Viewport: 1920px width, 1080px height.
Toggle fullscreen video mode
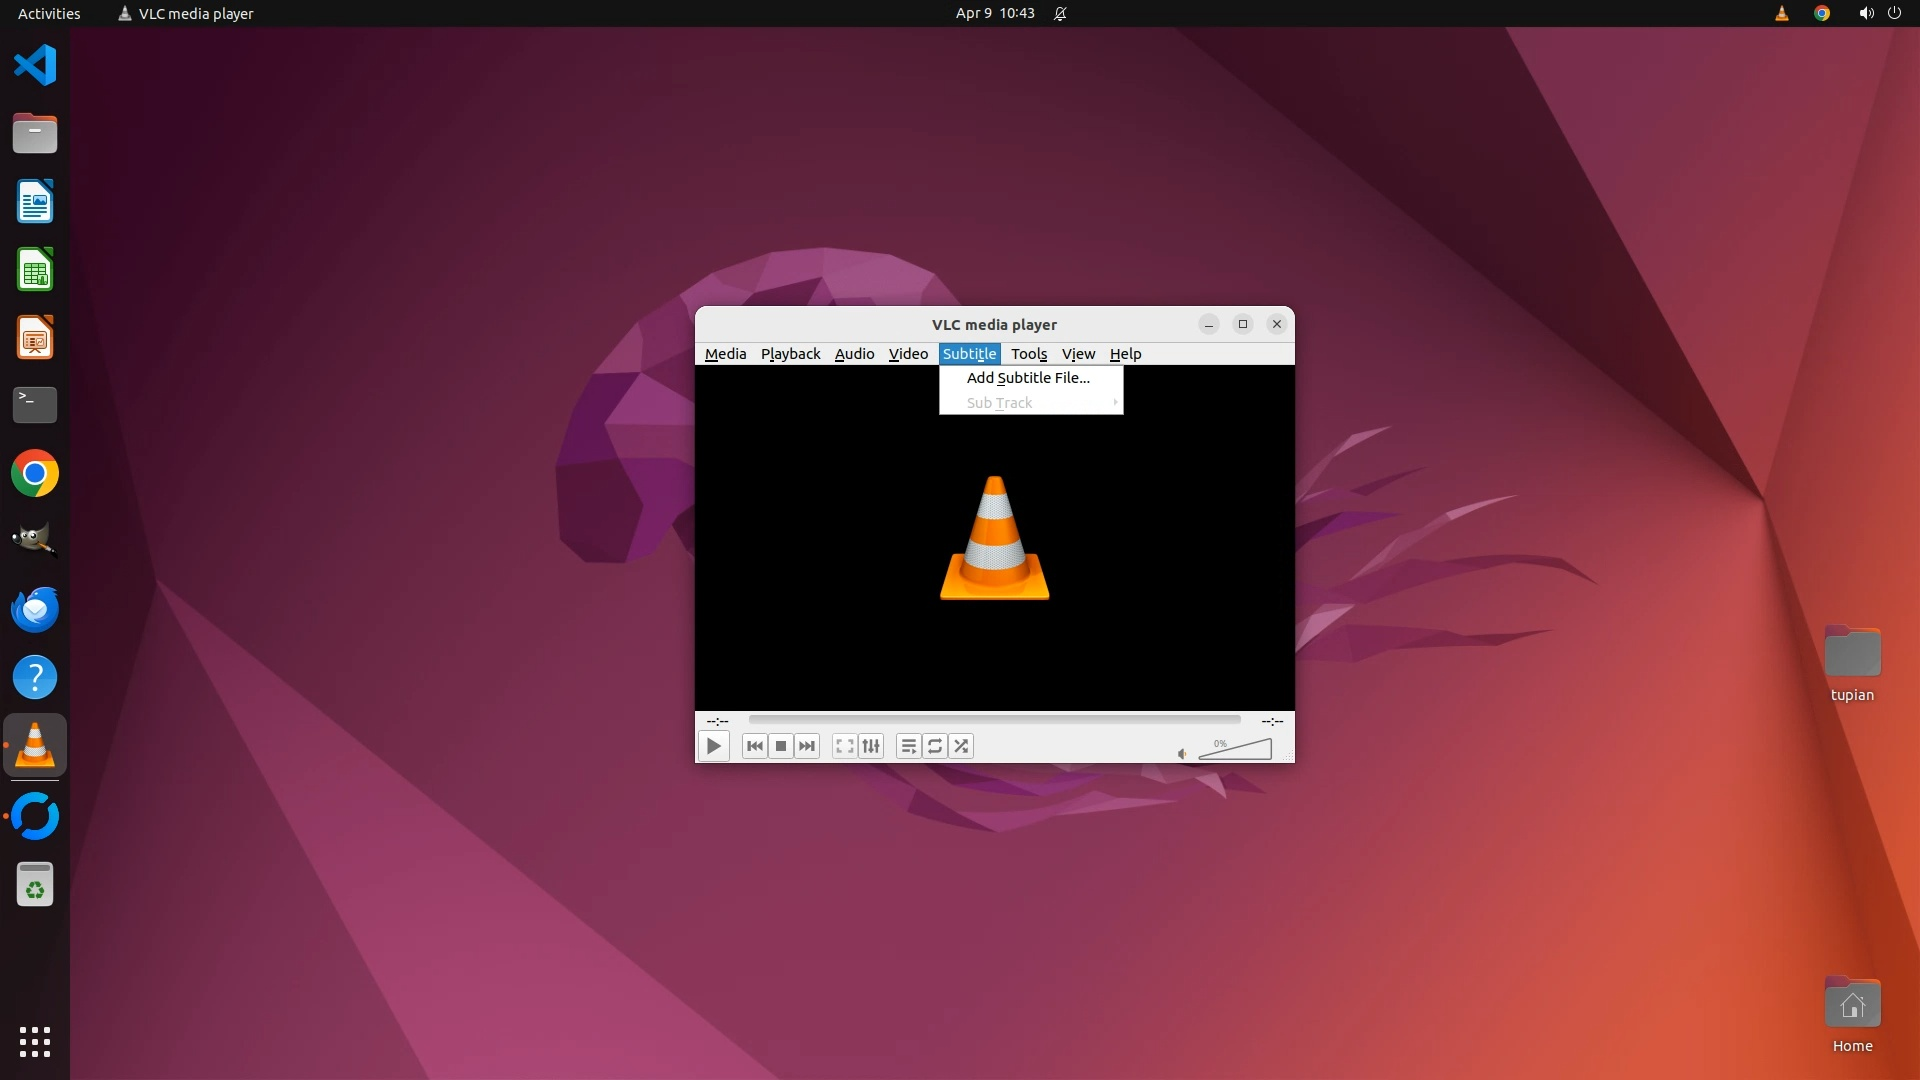coord(845,746)
